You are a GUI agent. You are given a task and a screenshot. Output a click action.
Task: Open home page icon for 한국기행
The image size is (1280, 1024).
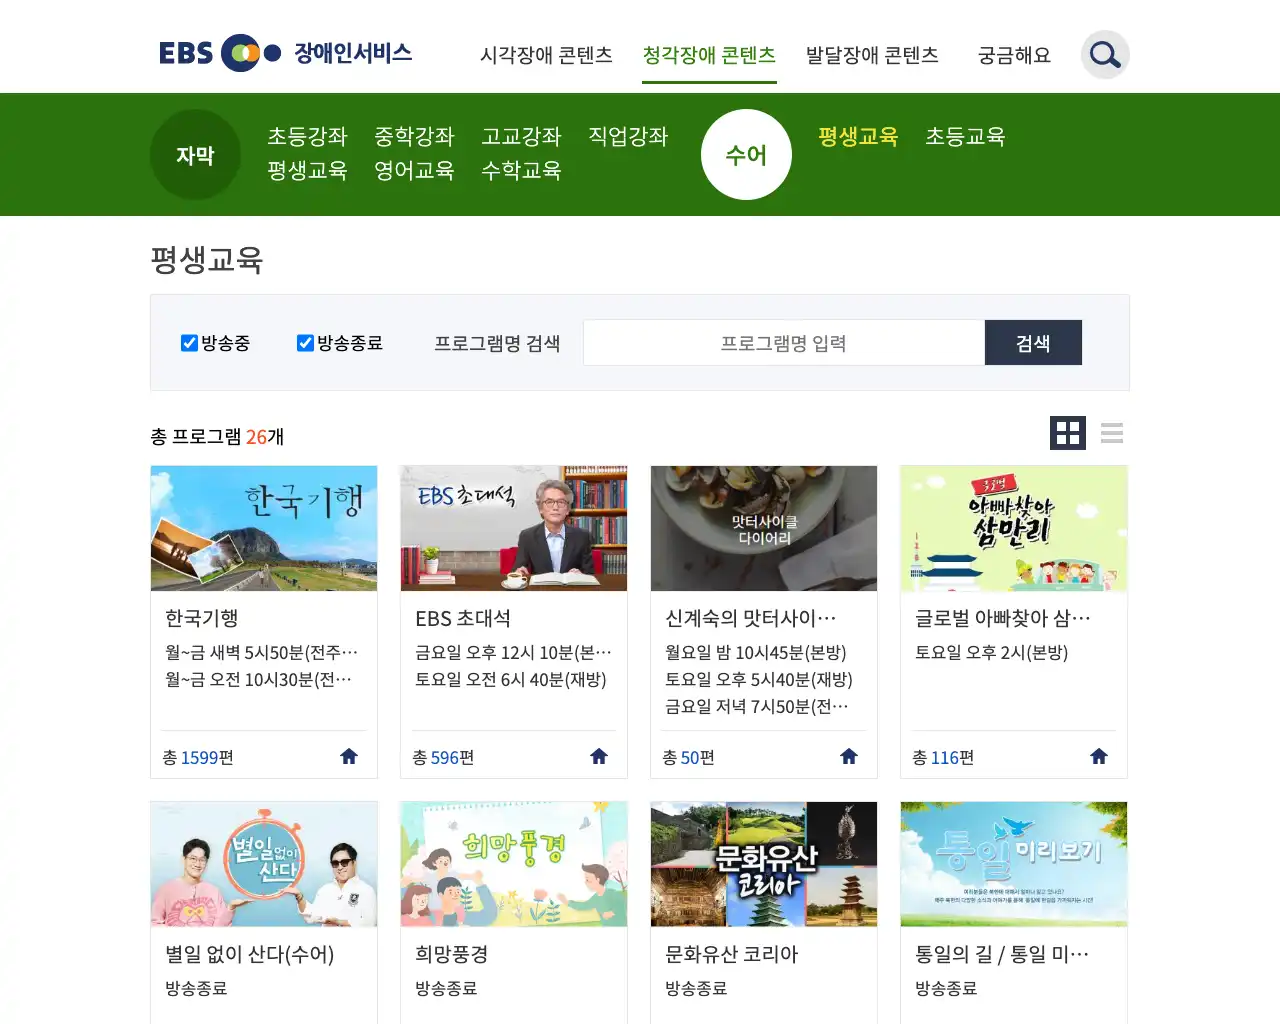click(x=349, y=756)
